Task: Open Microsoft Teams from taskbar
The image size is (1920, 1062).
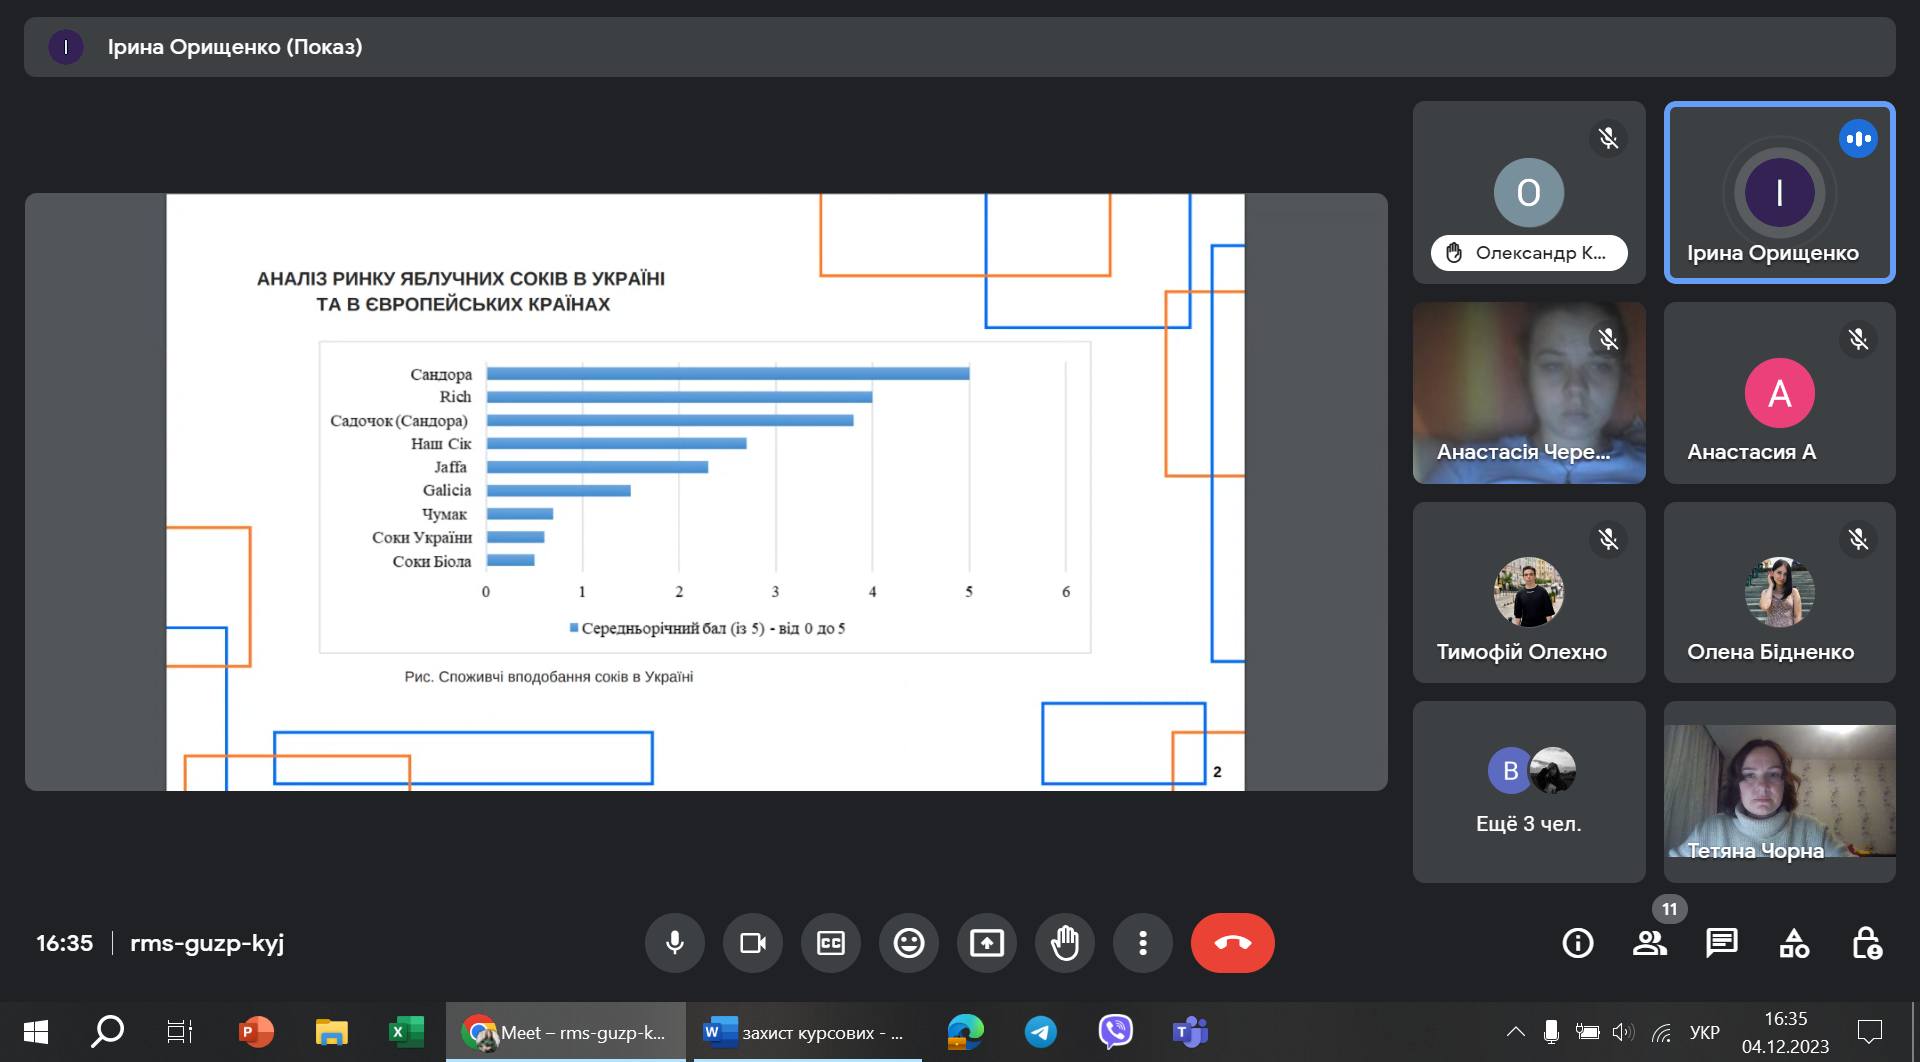Action: (1190, 1032)
